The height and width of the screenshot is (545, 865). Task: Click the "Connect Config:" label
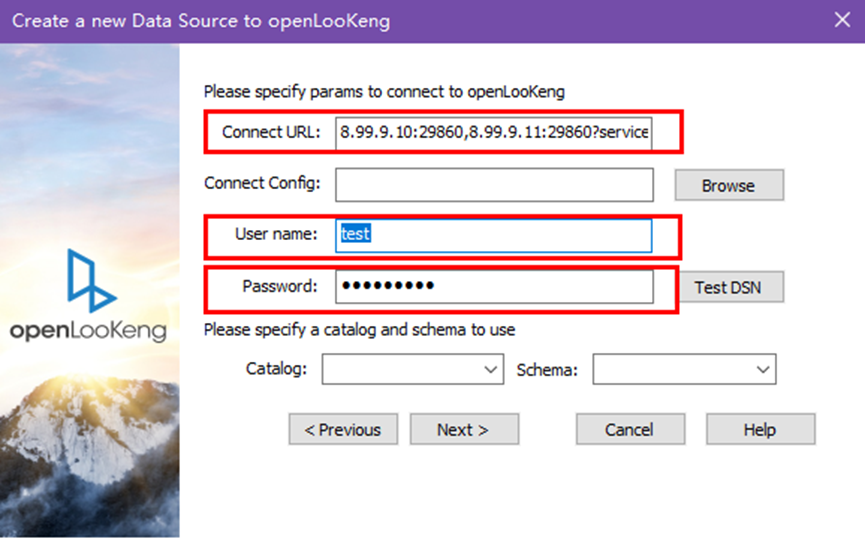(262, 184)
